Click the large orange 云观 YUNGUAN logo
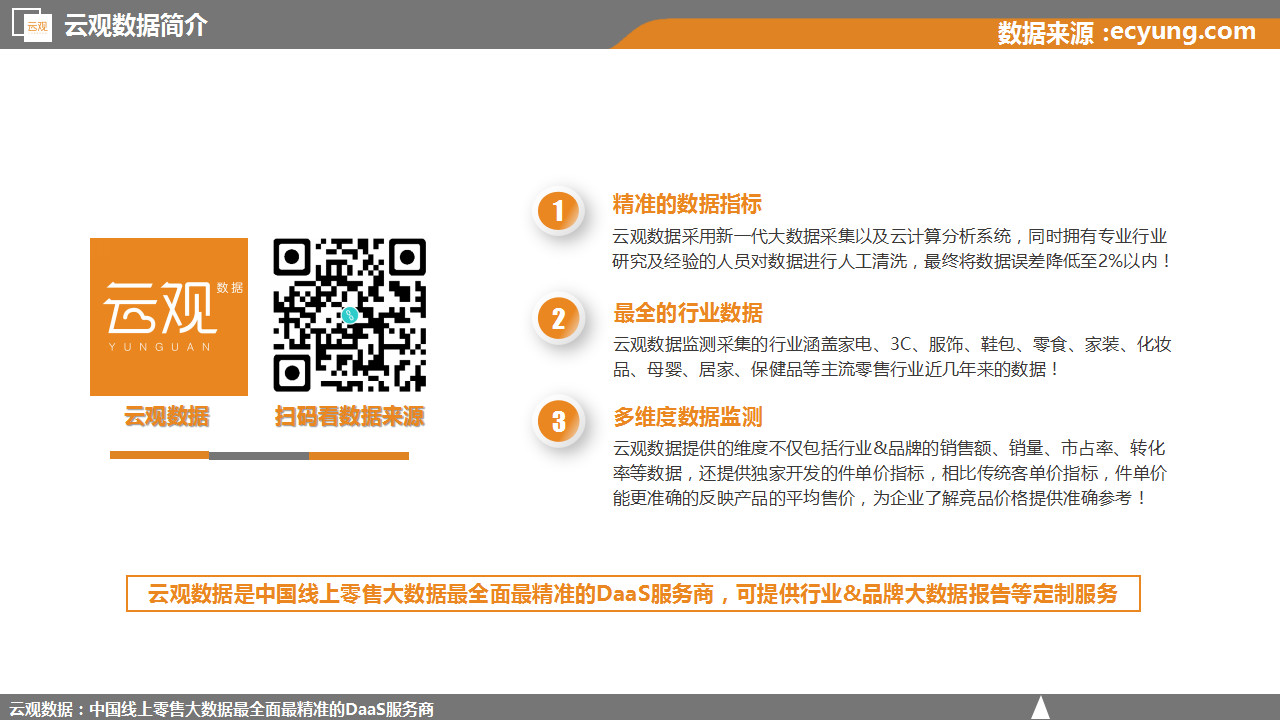The width and height of the screenshot is (1280, 720). (x=169, y=317)
